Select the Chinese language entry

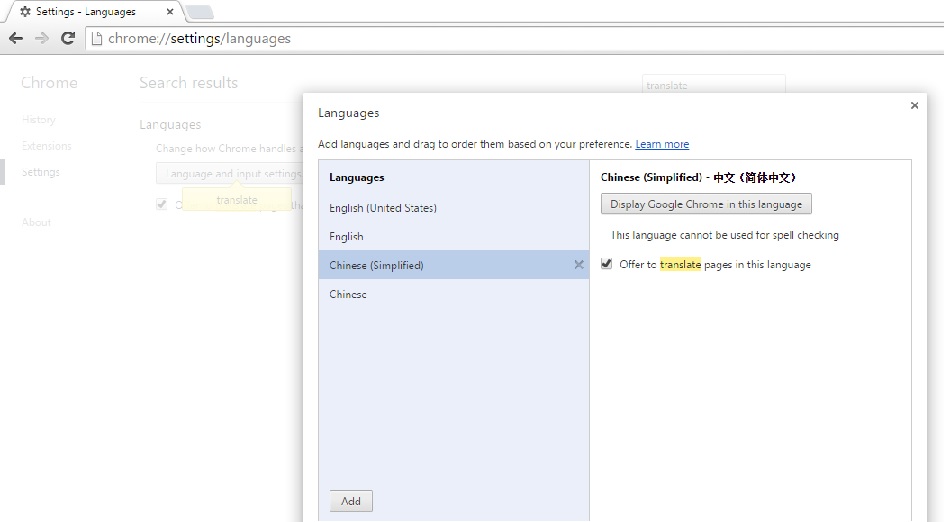click(x=453, y=294)
